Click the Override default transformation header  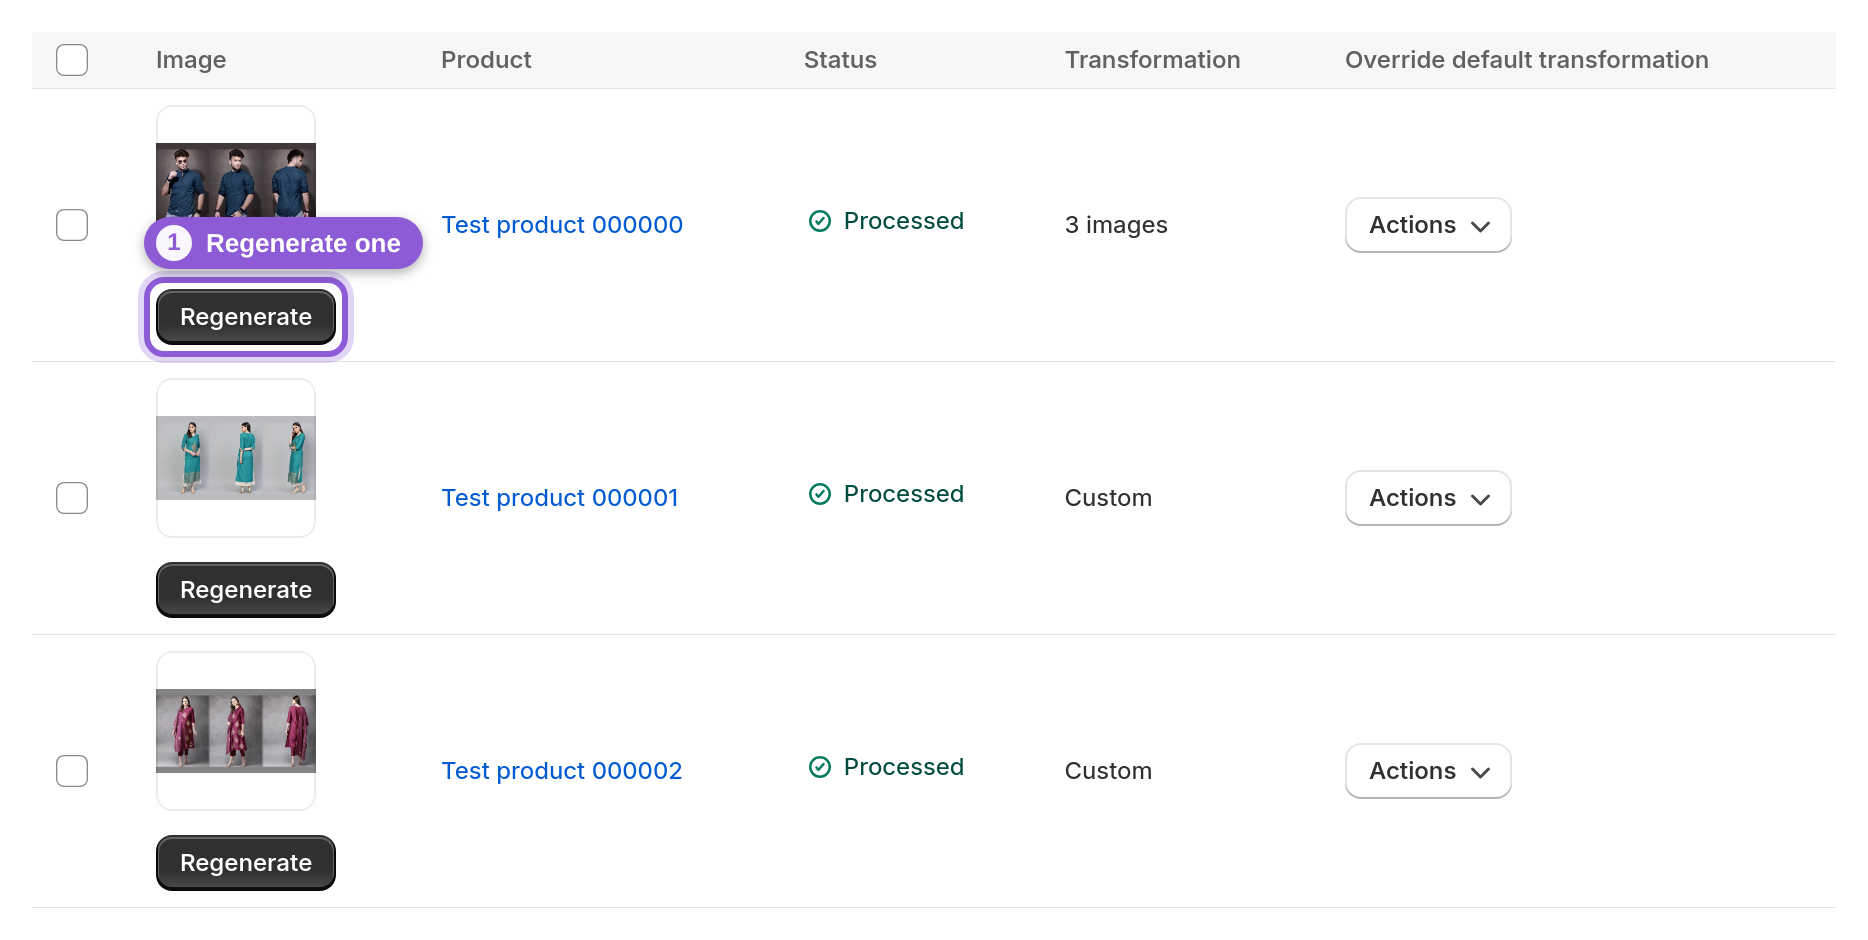click(1527, 60)
